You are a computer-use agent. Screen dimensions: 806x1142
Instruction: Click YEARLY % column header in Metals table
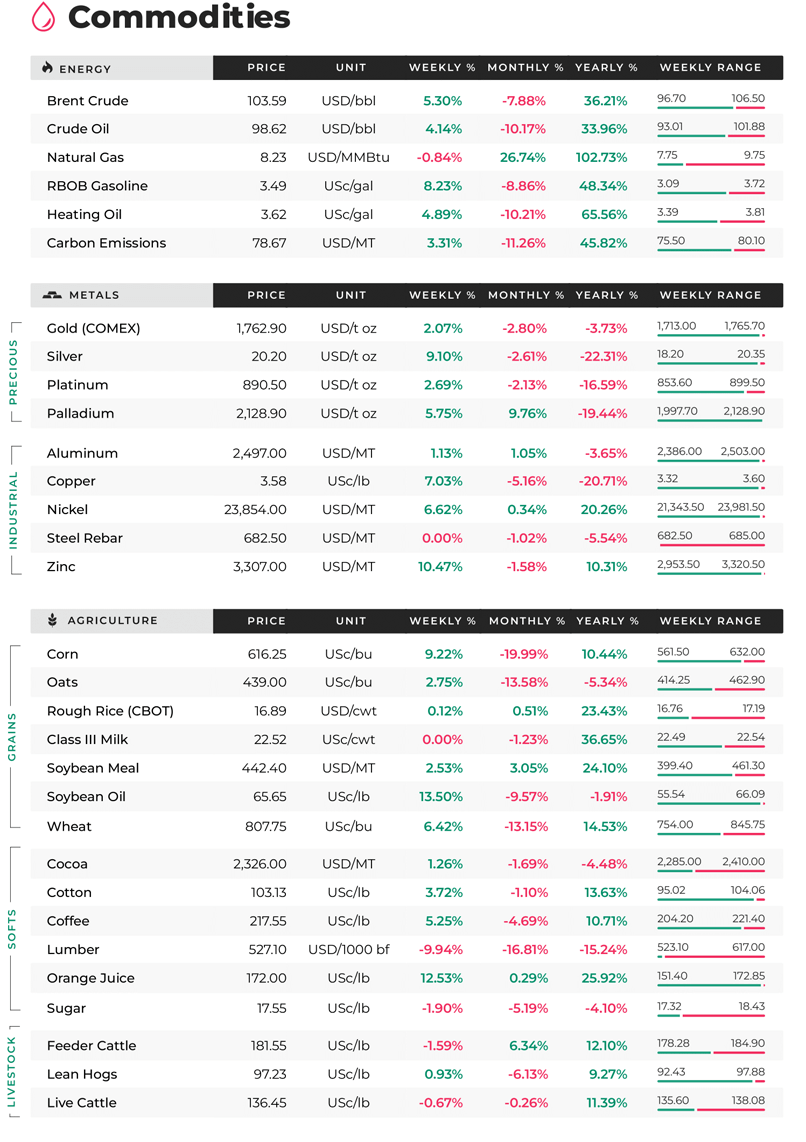tap(607, 295)
